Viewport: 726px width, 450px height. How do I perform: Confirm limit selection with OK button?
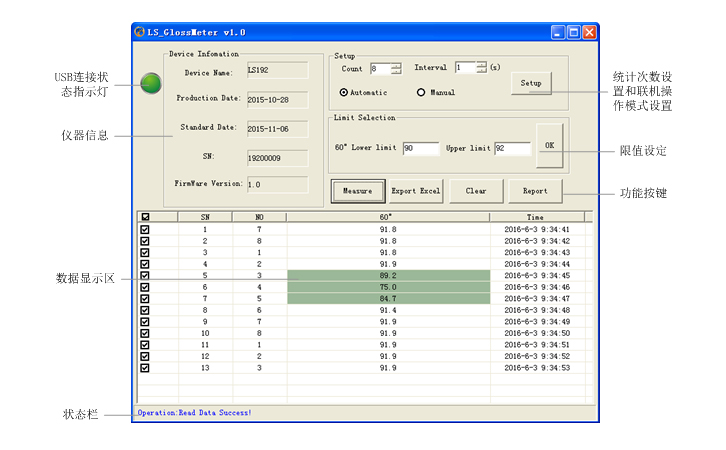(x=549, y=145)
